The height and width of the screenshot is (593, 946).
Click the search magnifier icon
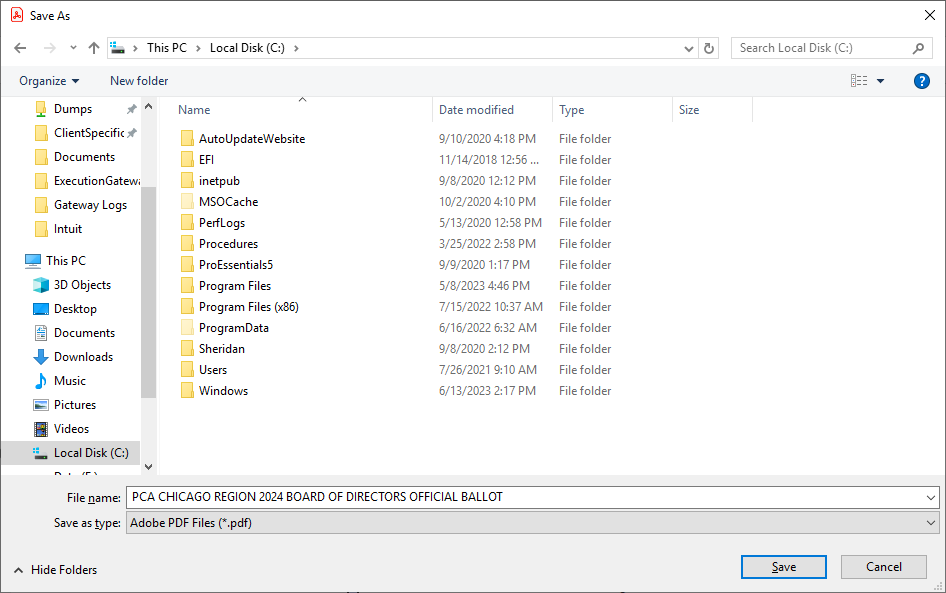919,48
